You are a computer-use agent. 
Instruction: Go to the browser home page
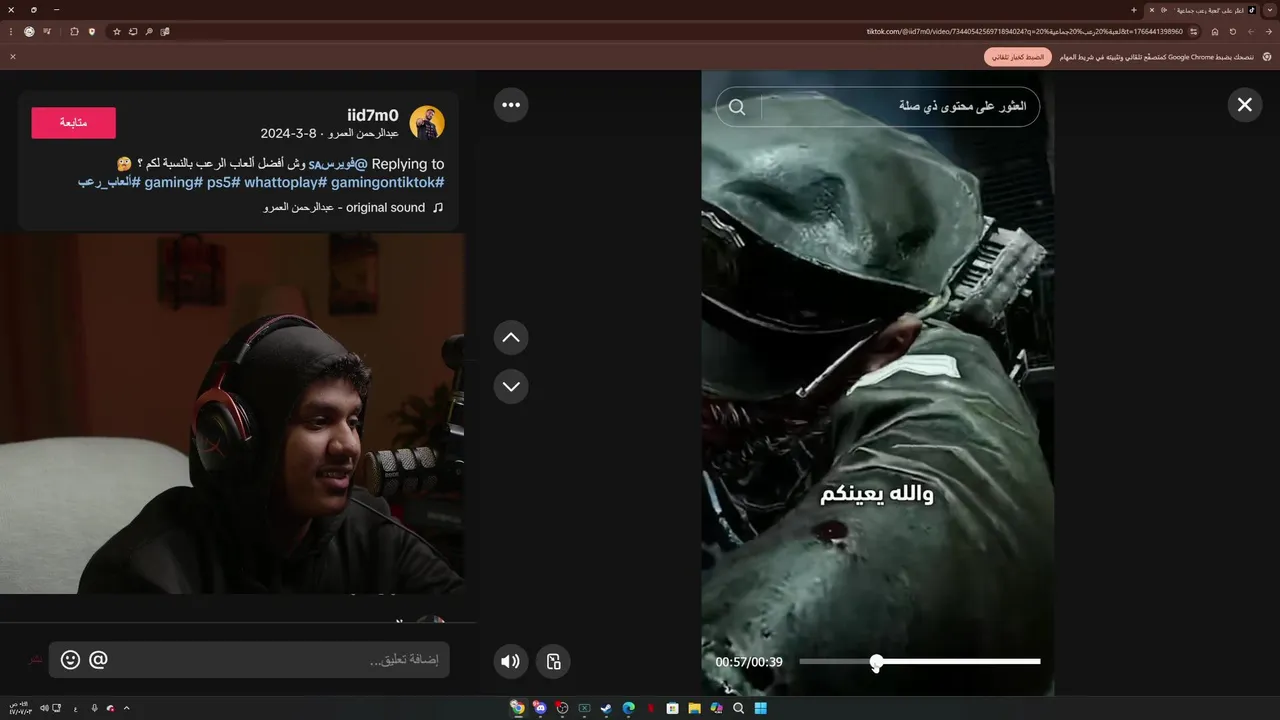(1215, 31)
